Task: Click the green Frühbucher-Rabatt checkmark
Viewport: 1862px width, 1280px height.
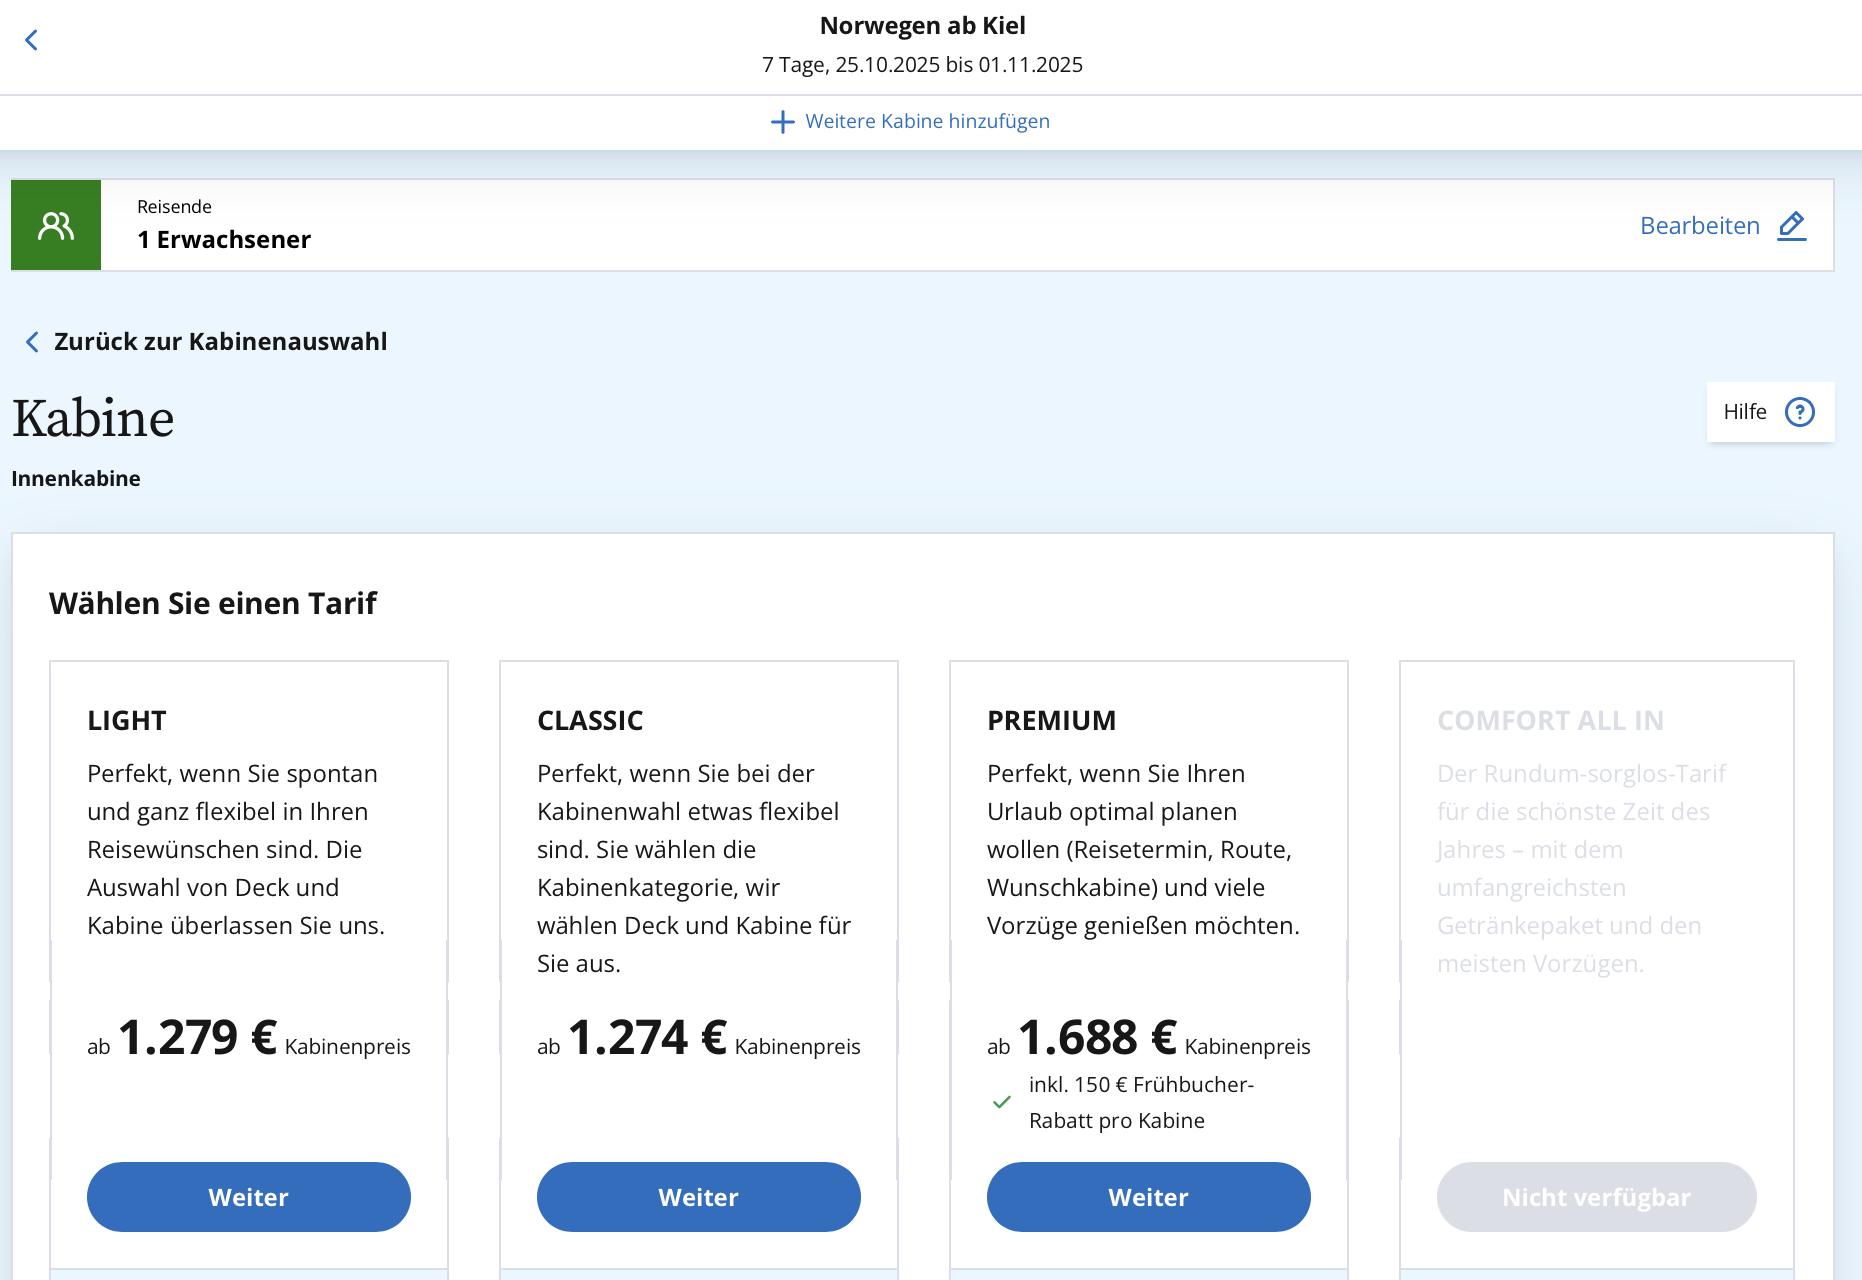Action: (1001, 1102)
